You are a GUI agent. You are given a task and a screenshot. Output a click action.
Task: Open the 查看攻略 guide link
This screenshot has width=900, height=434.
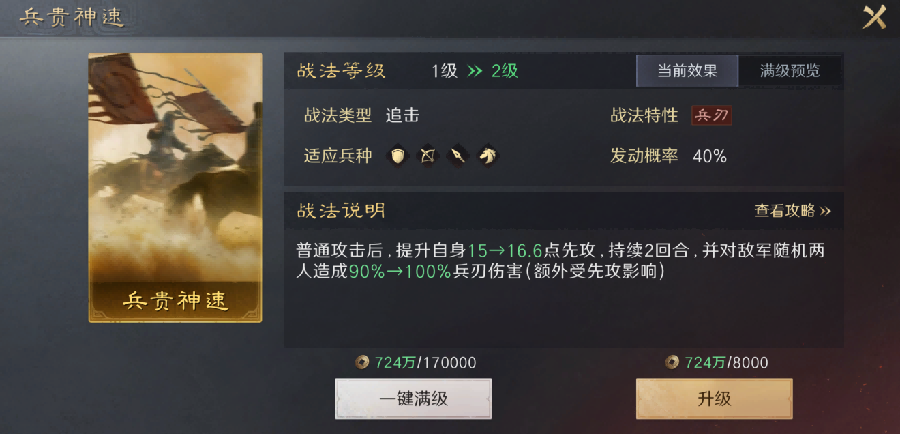click(792, 211)
